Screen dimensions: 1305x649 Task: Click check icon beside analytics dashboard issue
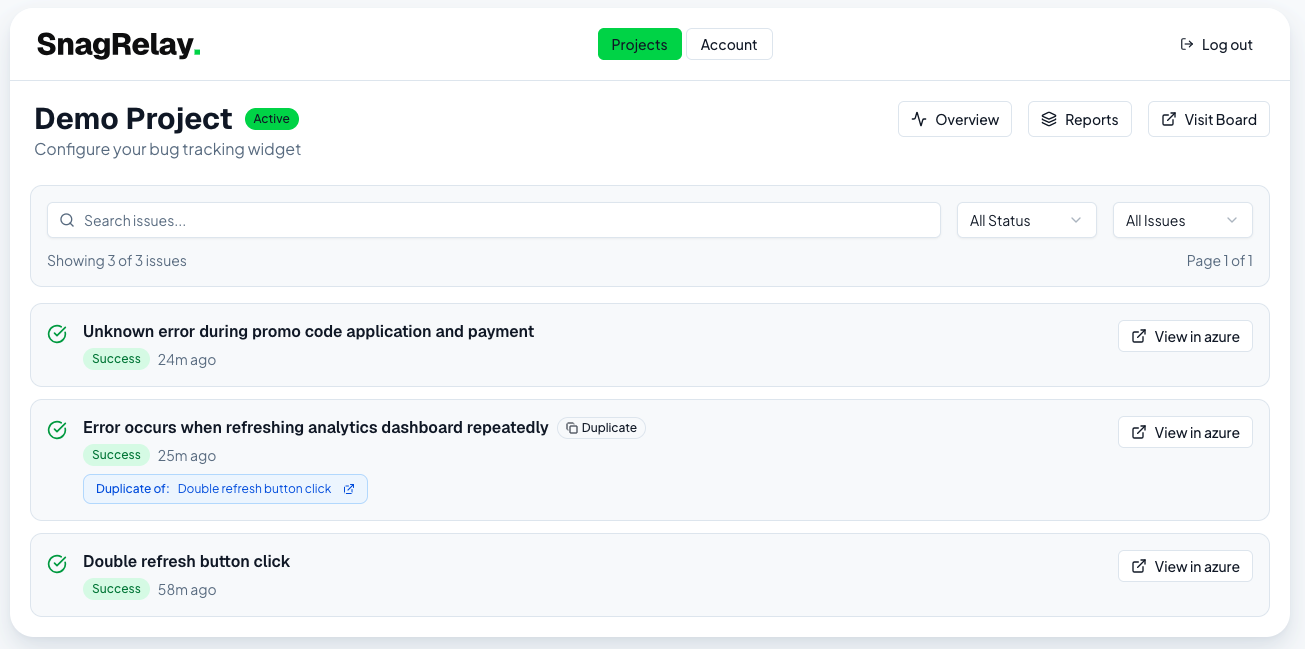[57, 430]
